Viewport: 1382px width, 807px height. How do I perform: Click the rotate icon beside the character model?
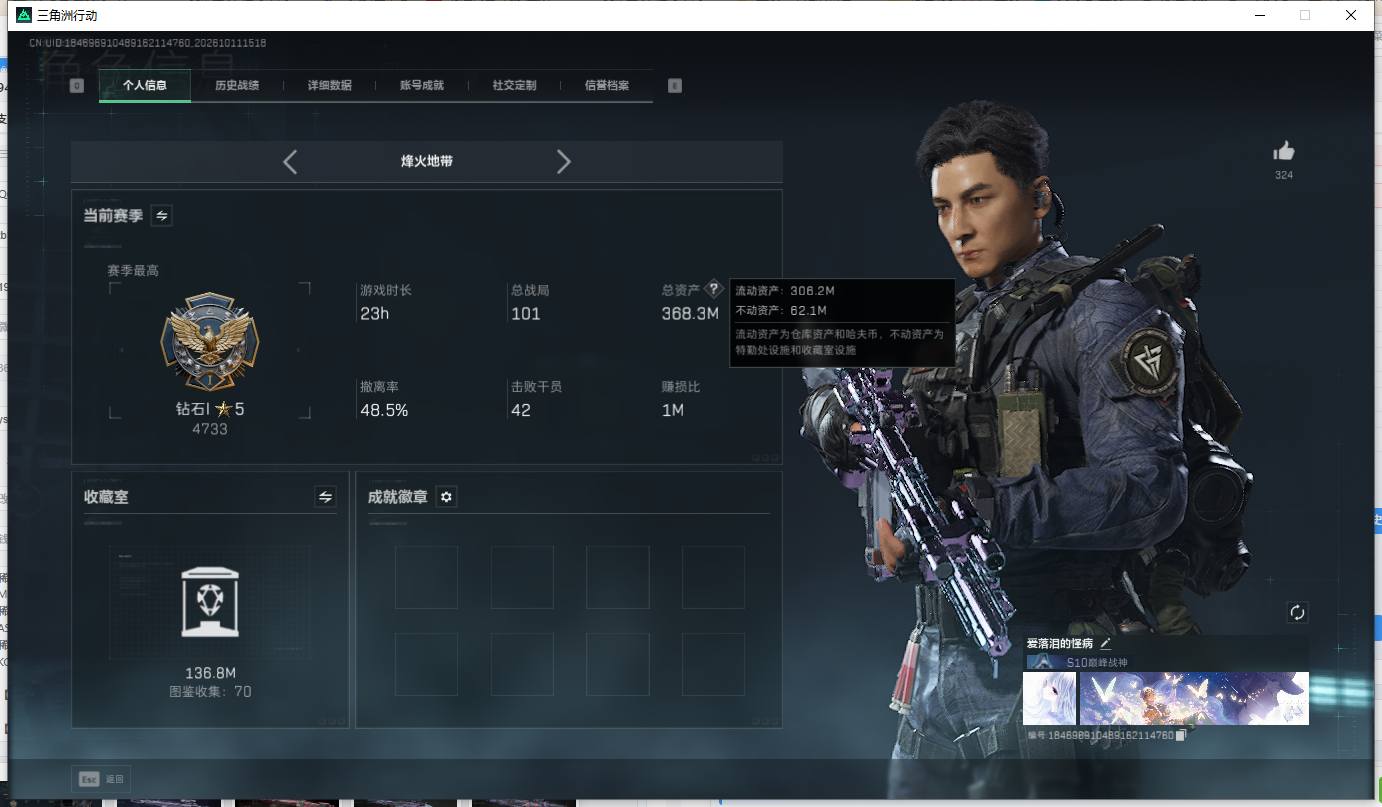point(1297,613)
